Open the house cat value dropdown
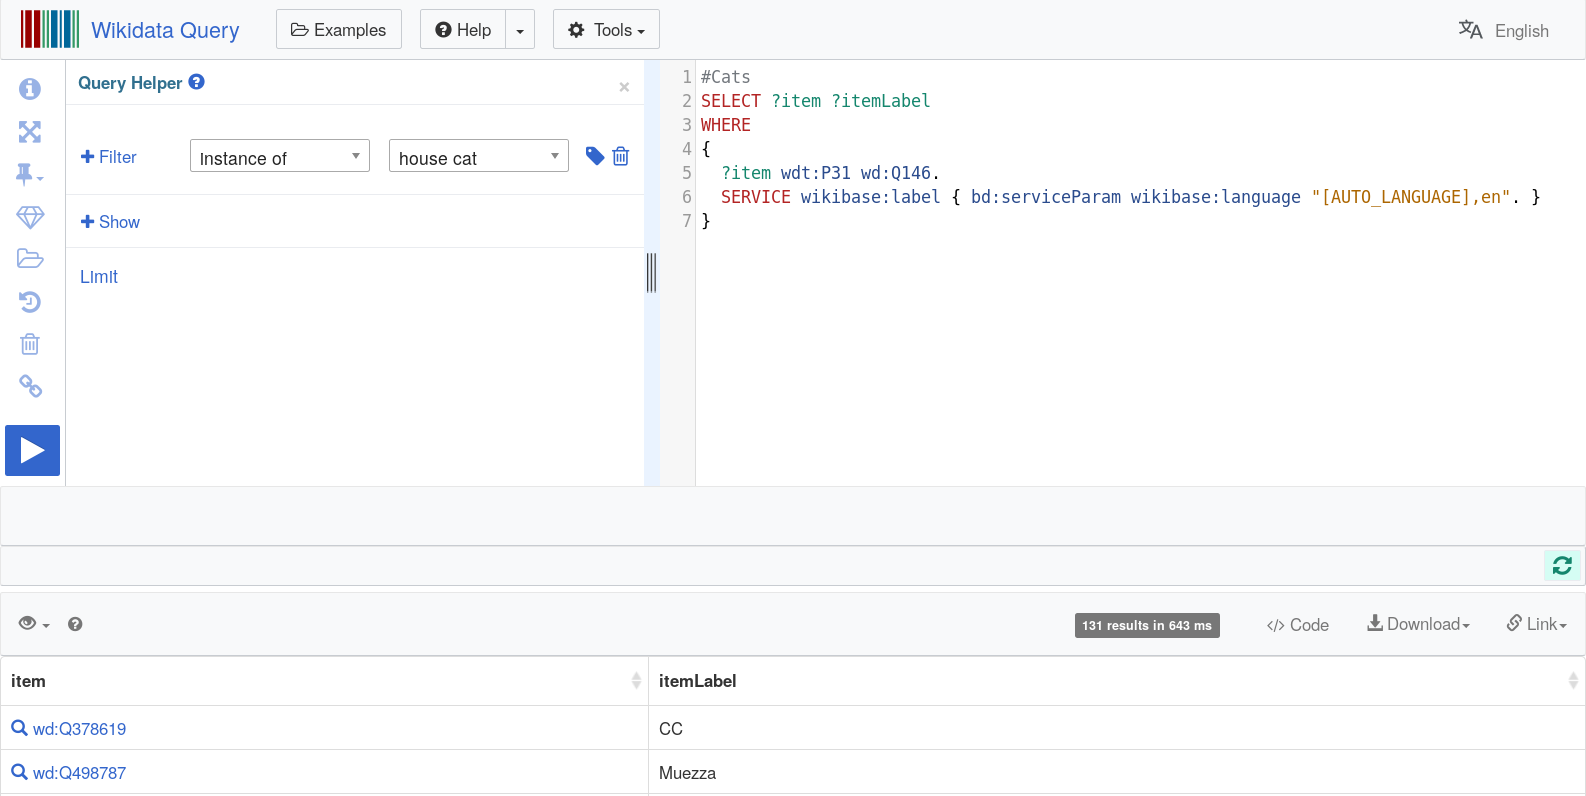Image resolution: width=1586 pixels, height=796 pixels. point(479,156)
